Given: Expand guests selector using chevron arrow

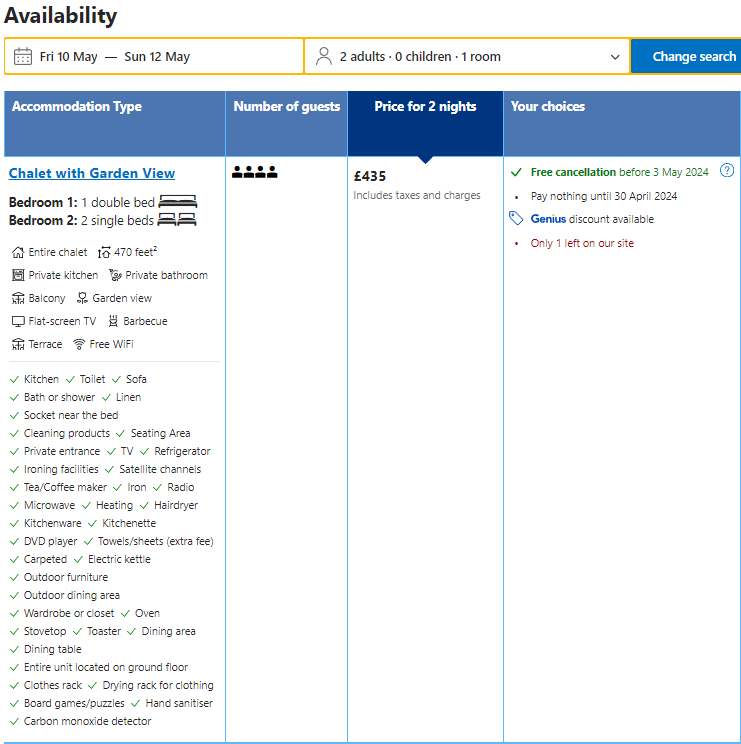Looking at the screenshot, I should click(x=615, y=57).
